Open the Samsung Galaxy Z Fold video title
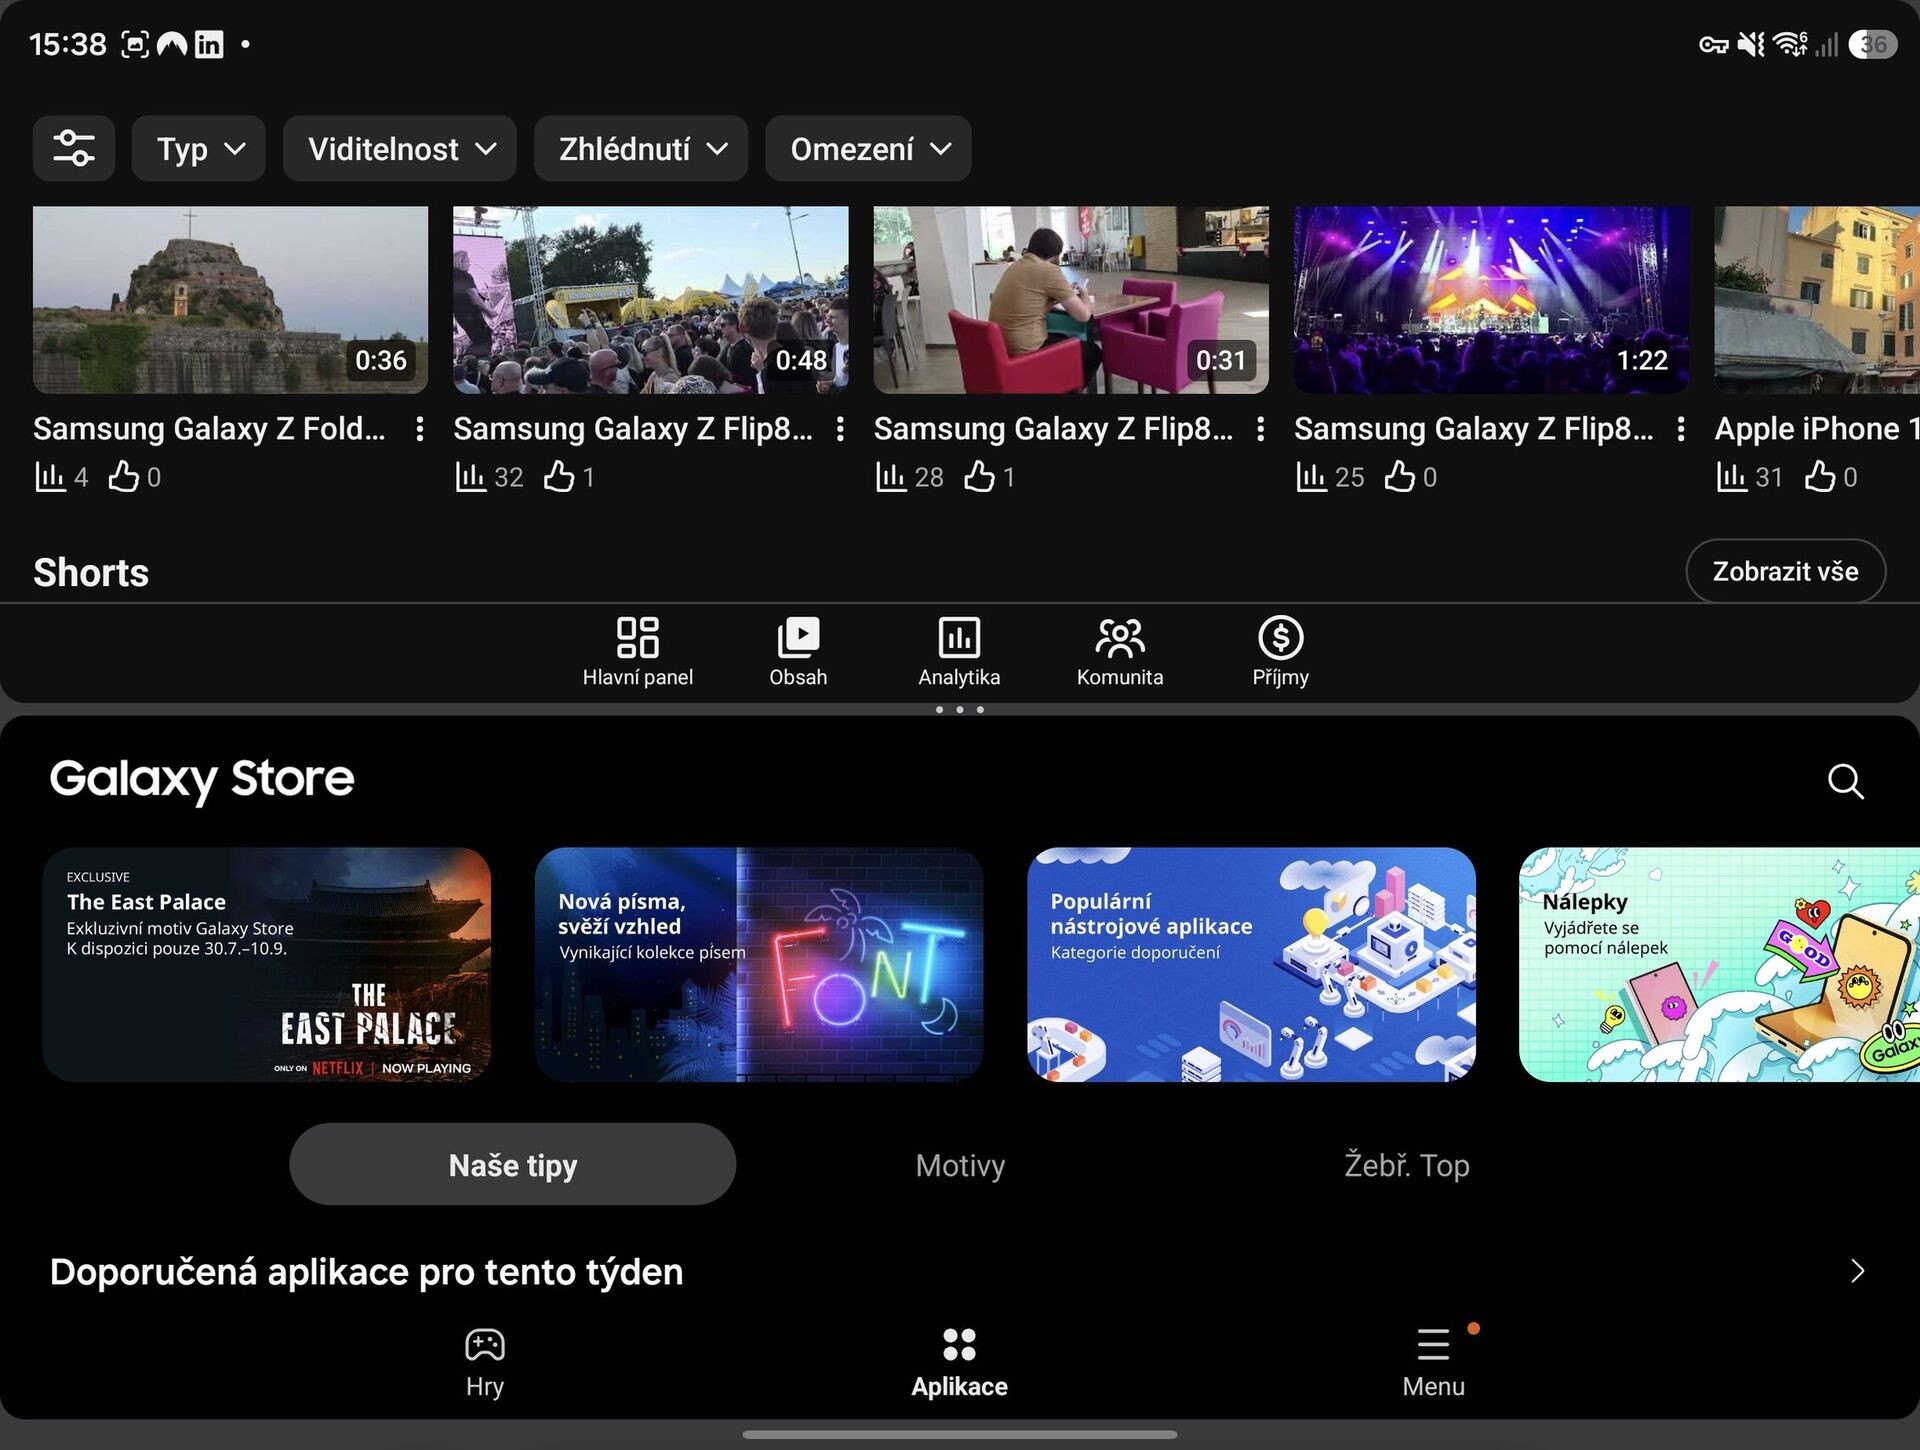Viewport: 1920px width, 1450px height. coord(209,429)
